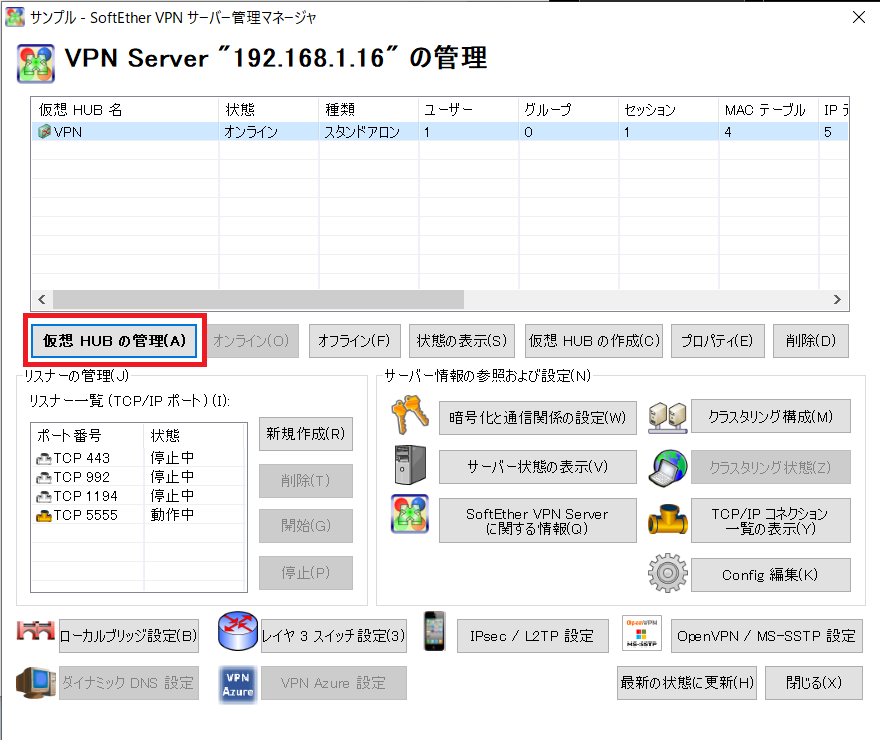Screen dimensions: 880x740
Task: Click the title bar application icon
Action: coord(15,17)
